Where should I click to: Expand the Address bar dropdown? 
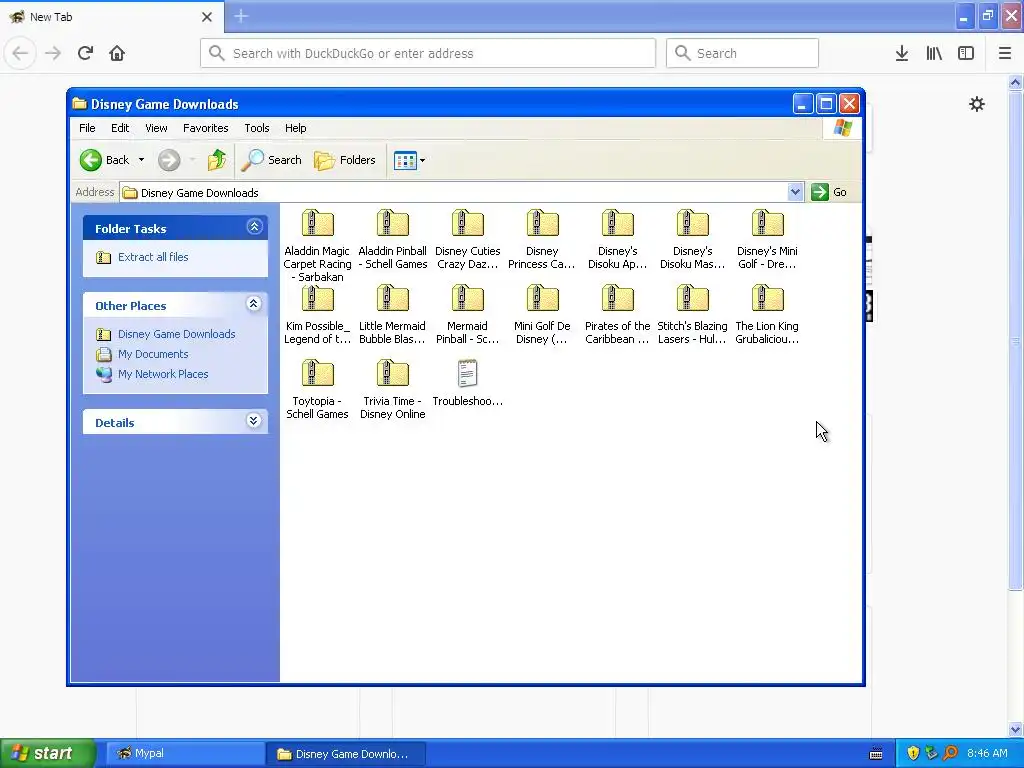(795, 192)
